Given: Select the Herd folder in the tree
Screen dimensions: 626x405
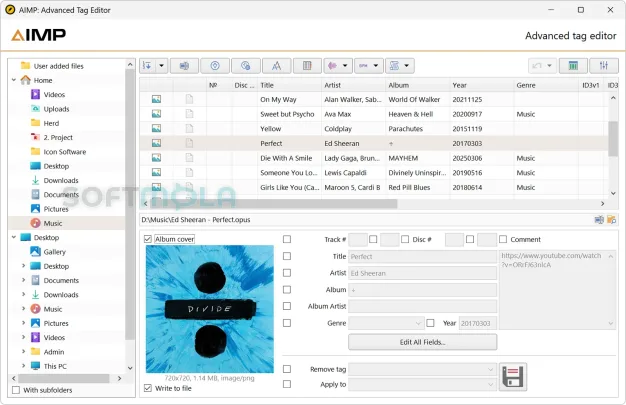Looking at the screenshot, I should point(51,123).
